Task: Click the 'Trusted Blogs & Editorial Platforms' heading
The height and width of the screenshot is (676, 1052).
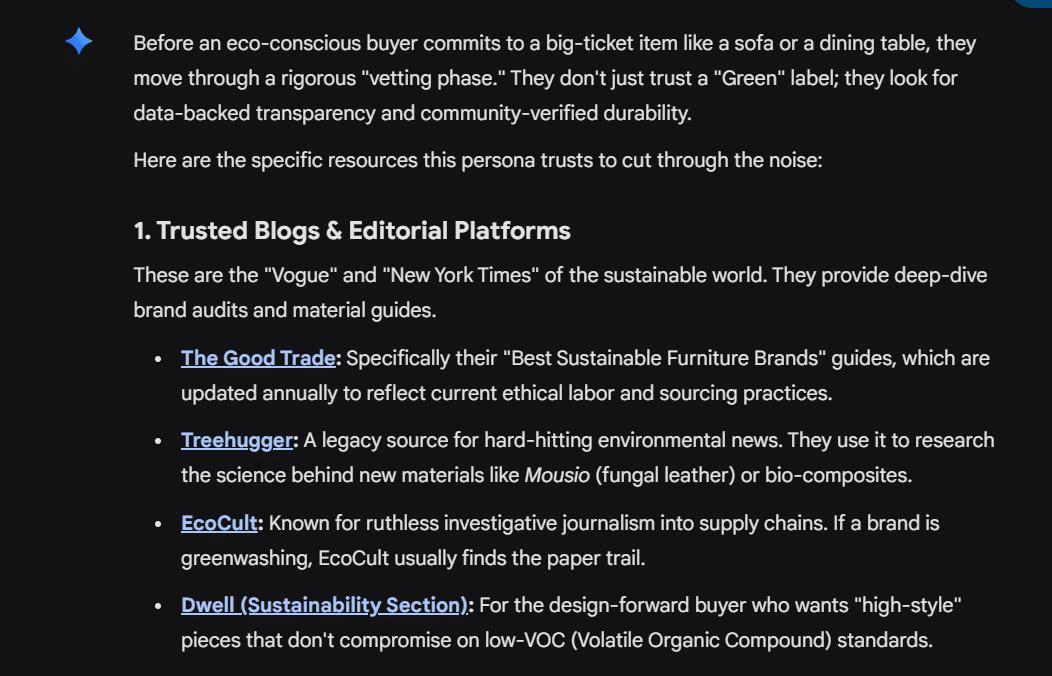Action: coord(352,231)
